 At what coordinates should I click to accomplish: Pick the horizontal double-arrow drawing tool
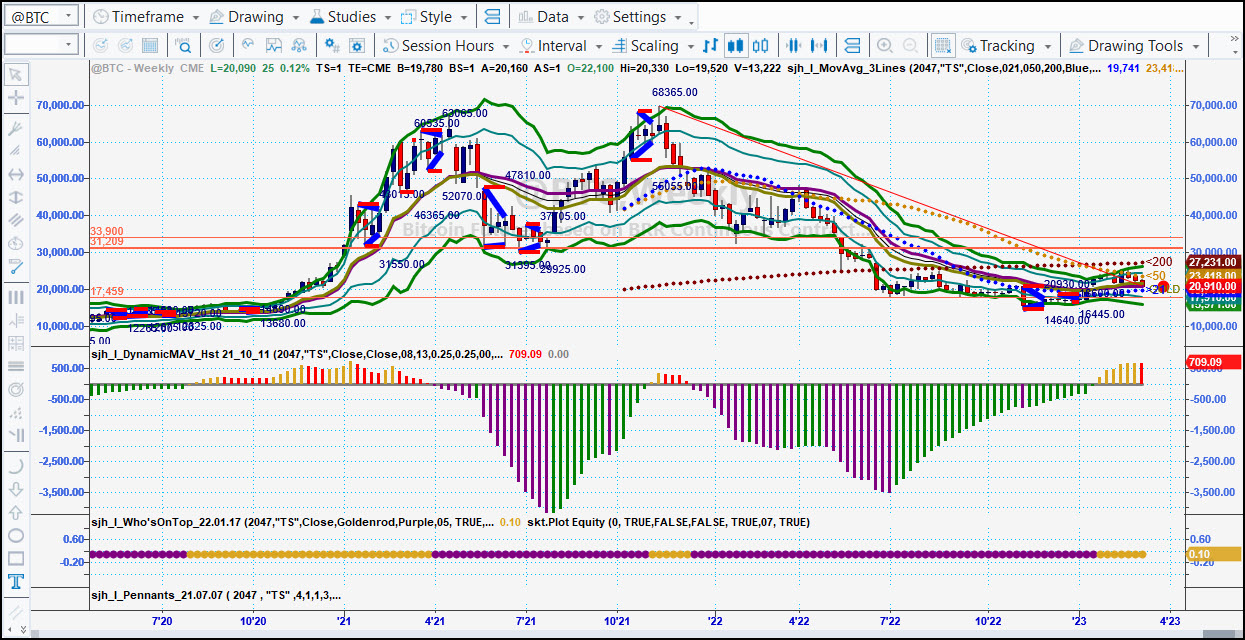pyautogui.click(x=16, y=174)
